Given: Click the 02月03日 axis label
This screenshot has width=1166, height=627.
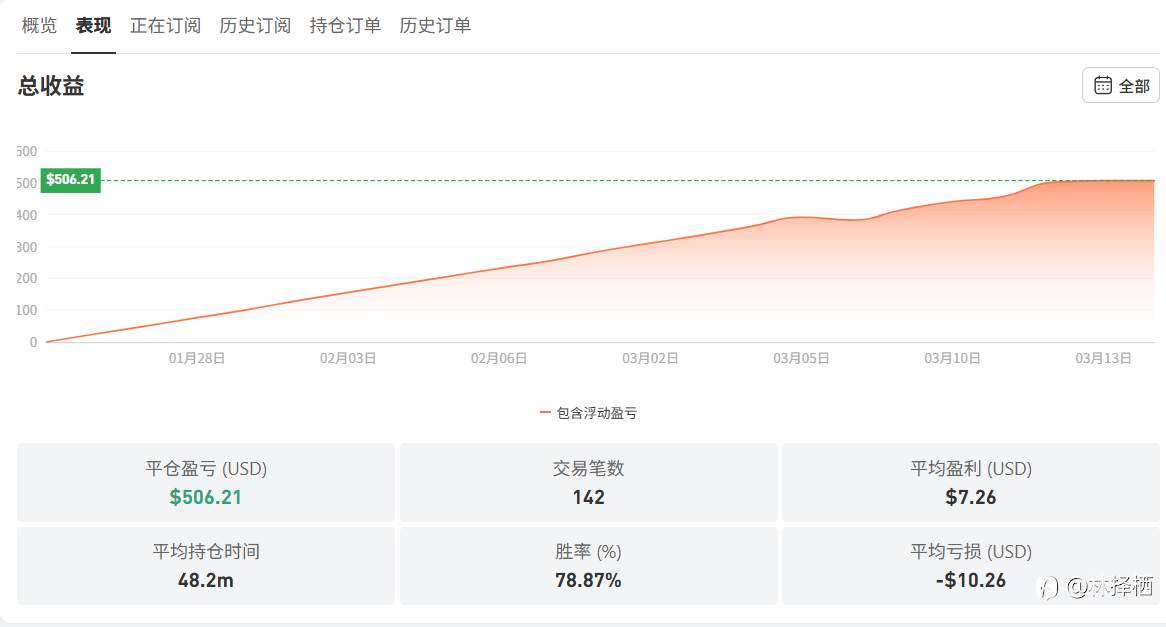Looking at the screenshot, I should point(348,358).
